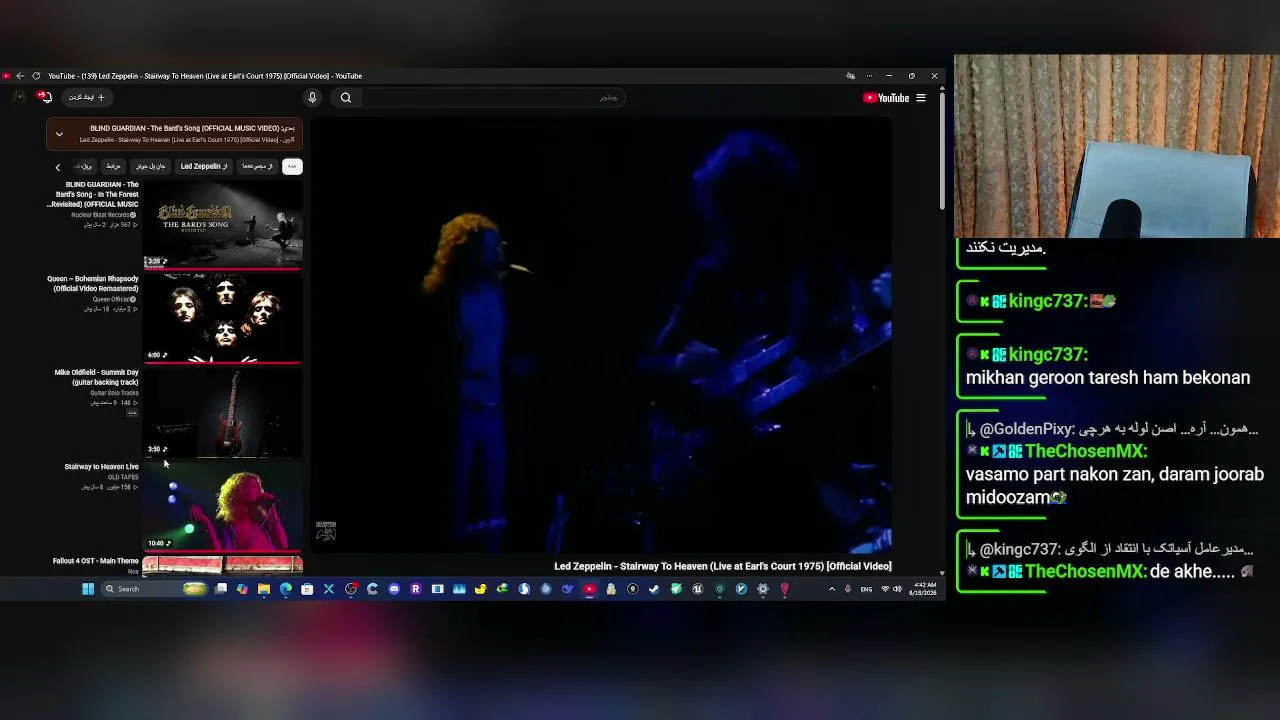Go back with the browser back arrow

click(20, 76)
